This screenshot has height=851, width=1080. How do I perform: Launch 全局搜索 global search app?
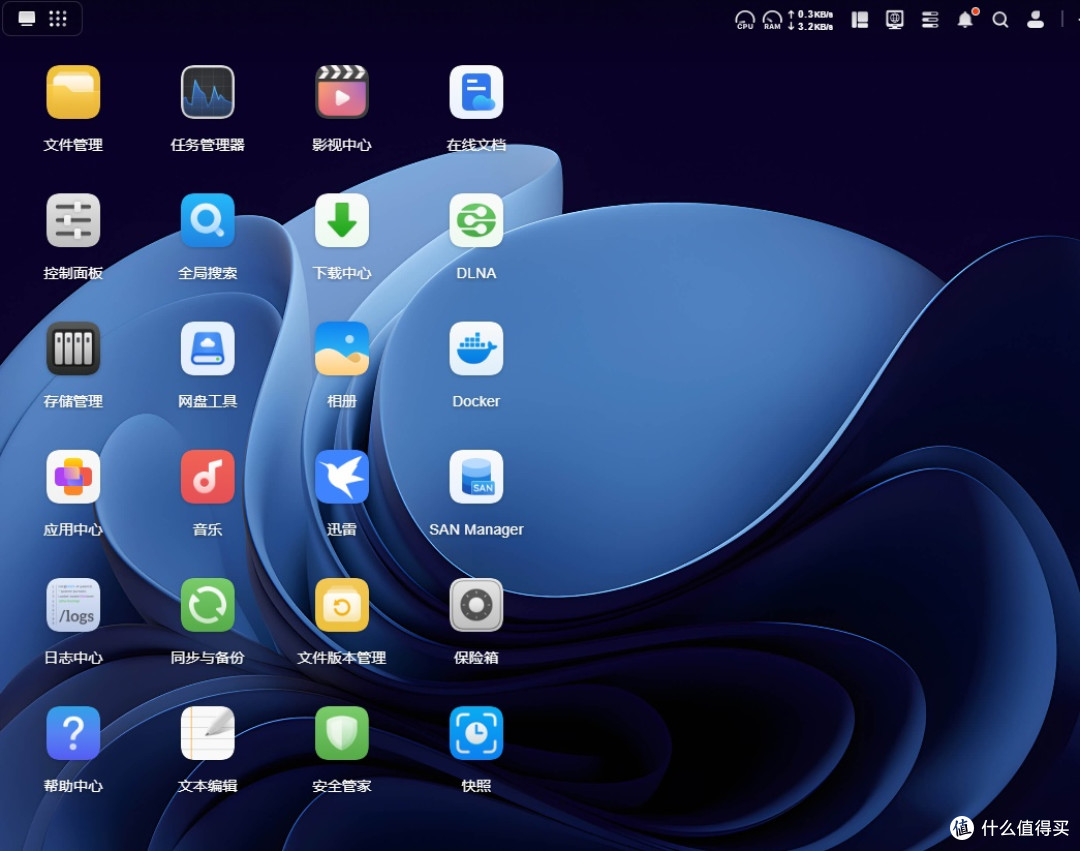(207, 220)
